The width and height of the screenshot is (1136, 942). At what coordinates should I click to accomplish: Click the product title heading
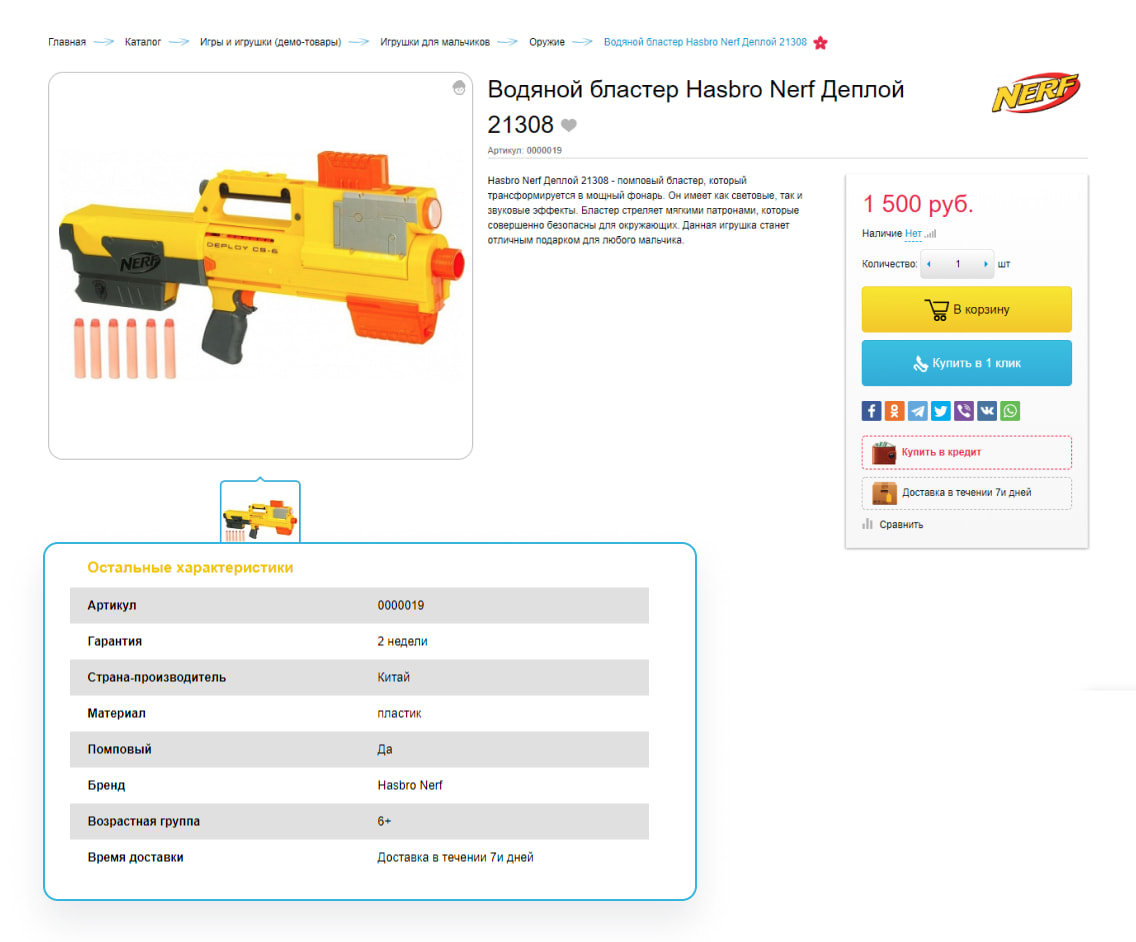[696, 107]
